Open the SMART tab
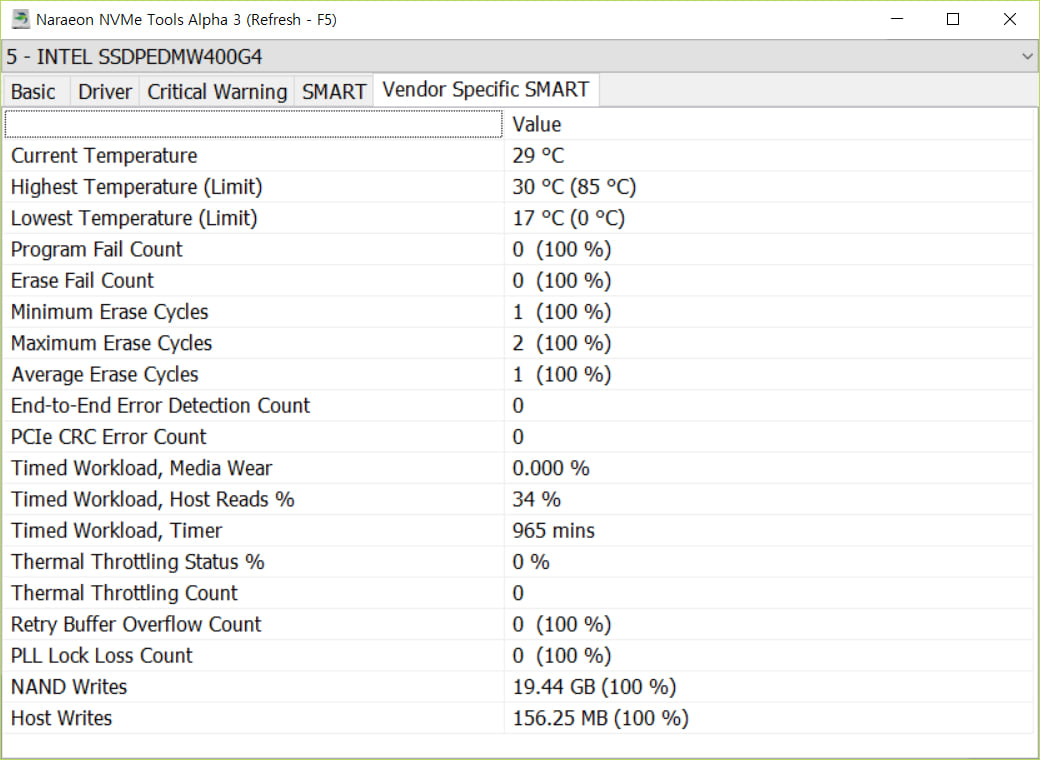The width and height of the screenshot is (1040, 760). pyautogui.click(x=334, y=92)
